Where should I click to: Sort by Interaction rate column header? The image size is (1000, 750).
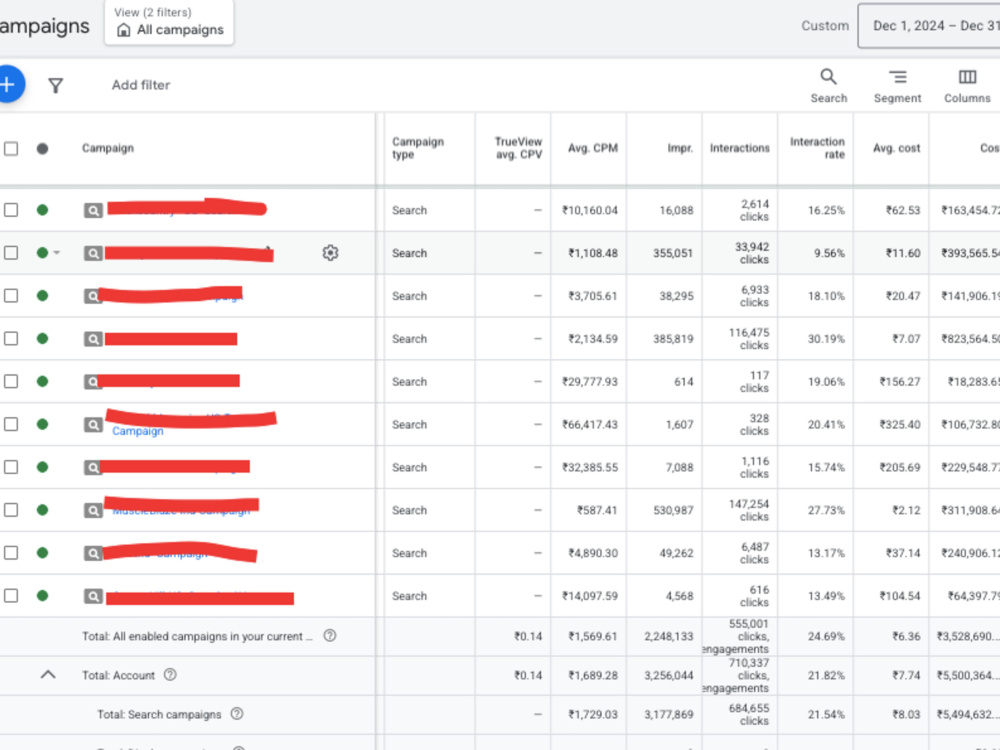[x=817, y=148]
